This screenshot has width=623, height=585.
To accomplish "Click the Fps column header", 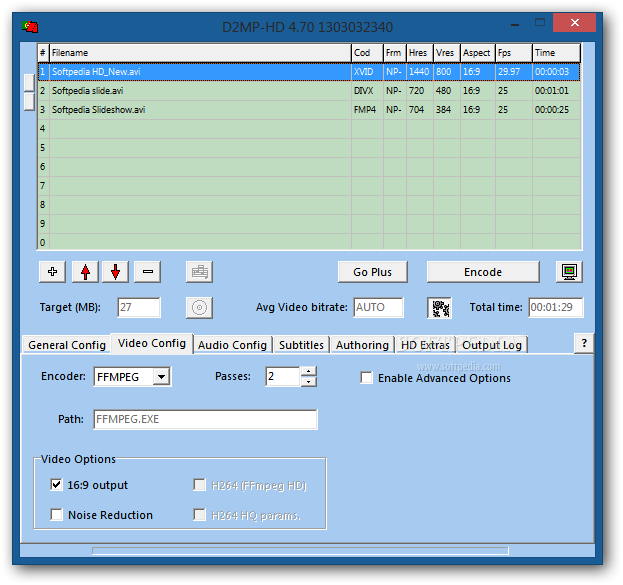I will point(514,53).
